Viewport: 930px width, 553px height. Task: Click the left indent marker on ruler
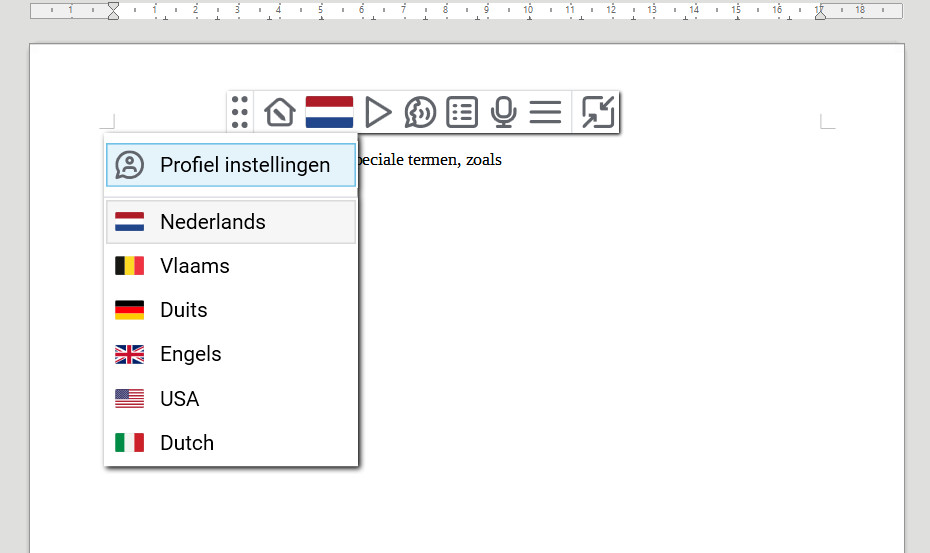113,11
